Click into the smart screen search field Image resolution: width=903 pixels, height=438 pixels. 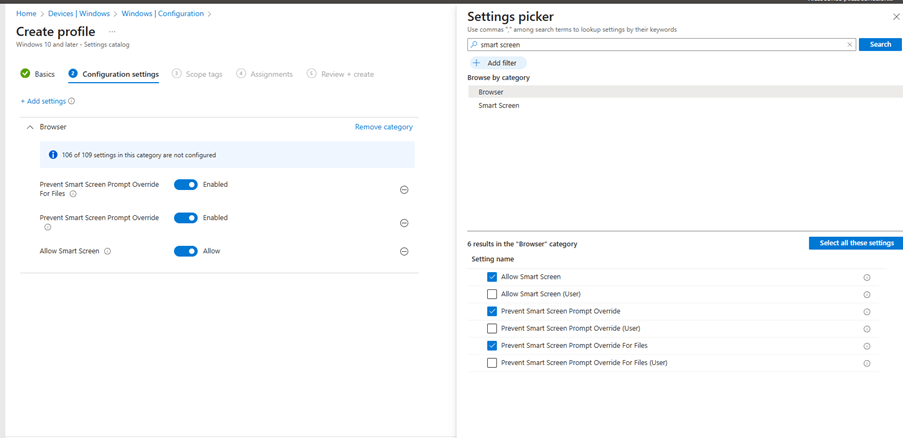[660, 45]
